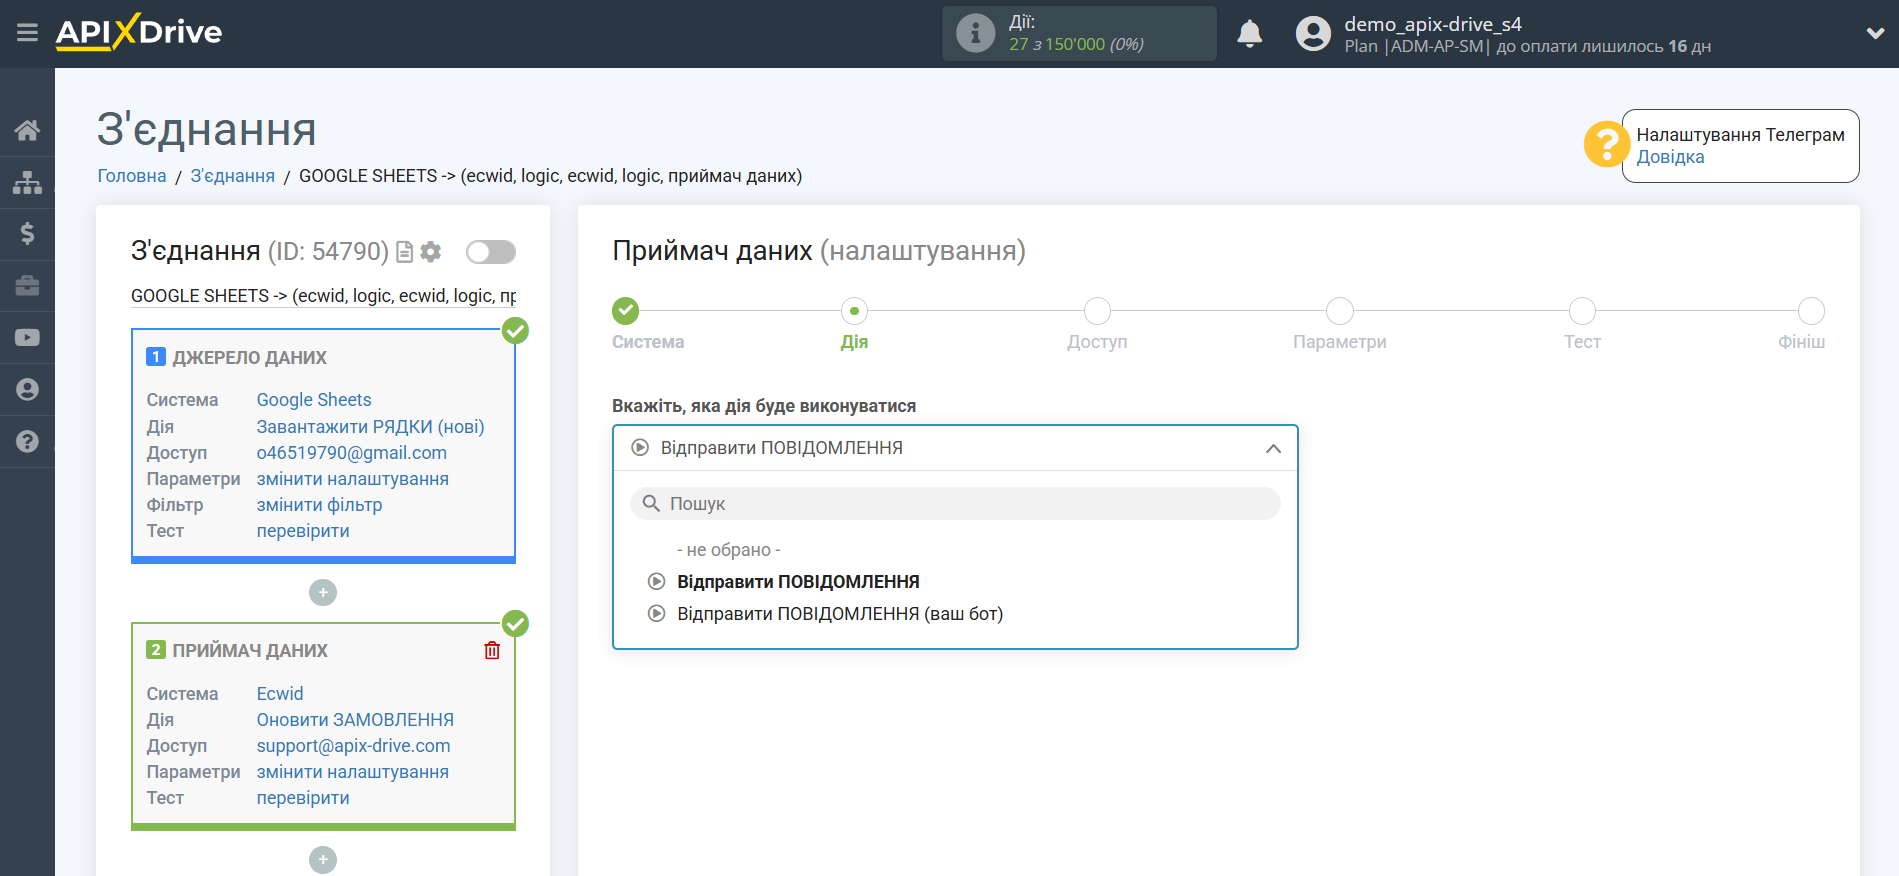1899x876 pixels.
Task: Expand the account menu chevron
Action: tap(1875, 33)
